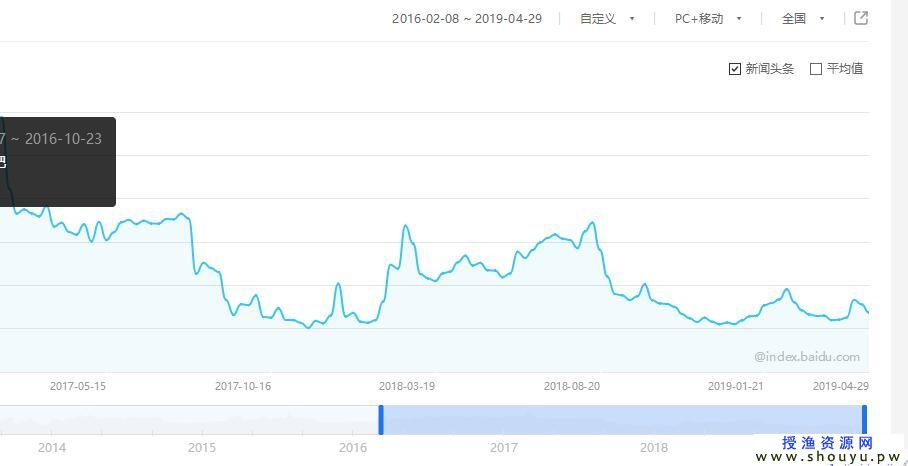908x466 pixels.
Task: Click the 2017 label in the overview timeline
Action: [504, 447]
